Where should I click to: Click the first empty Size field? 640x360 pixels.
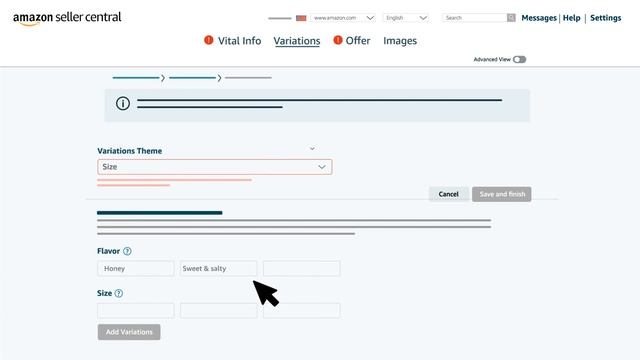coord(136,311)
